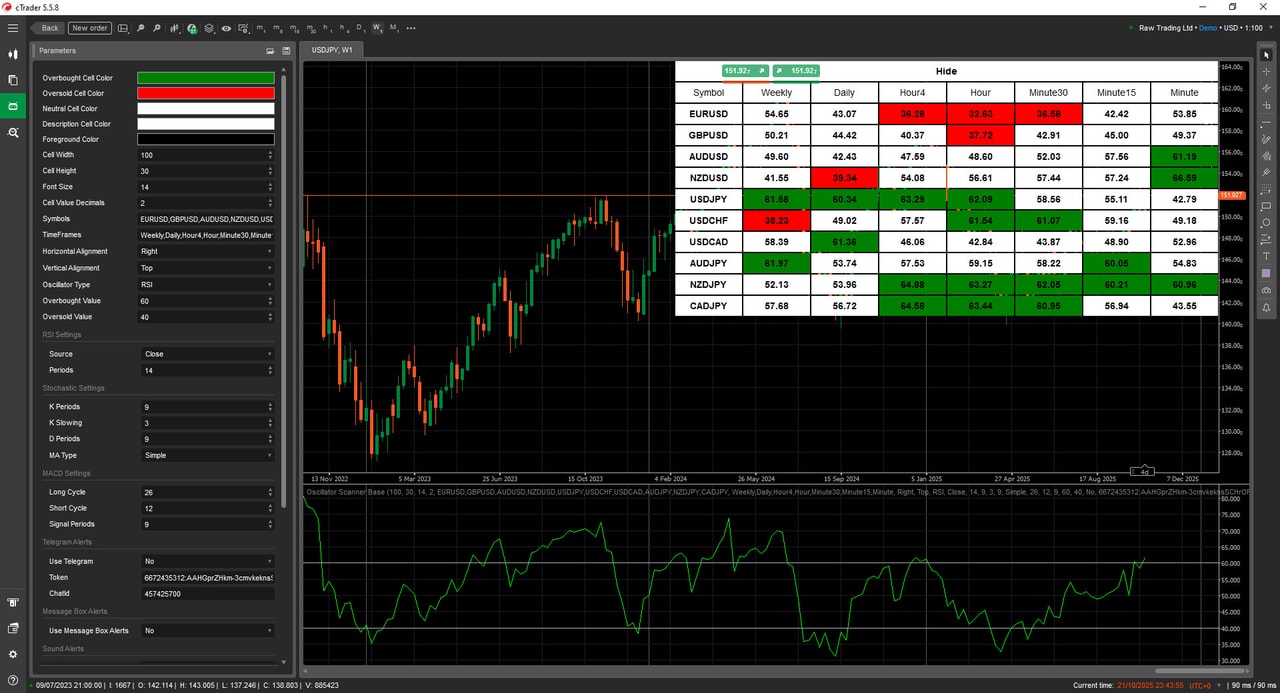Open the Trade section in left sidebar
Screen dimensions: 1280x693
coord(13,54)
